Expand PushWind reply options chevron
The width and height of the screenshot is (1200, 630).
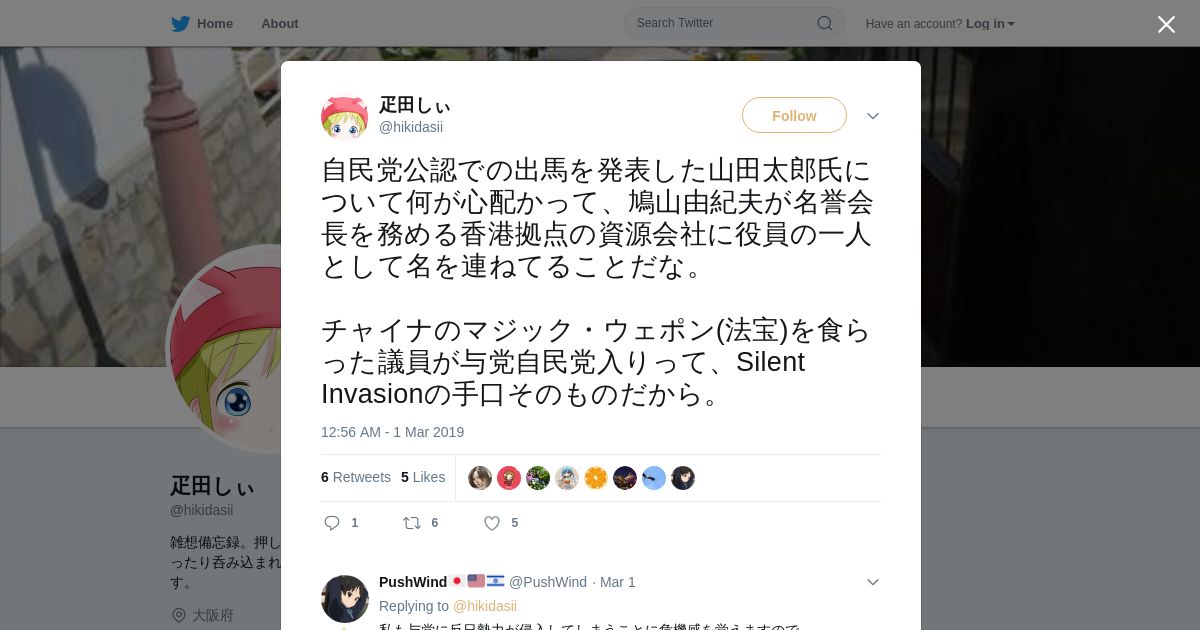click(873, 582)
